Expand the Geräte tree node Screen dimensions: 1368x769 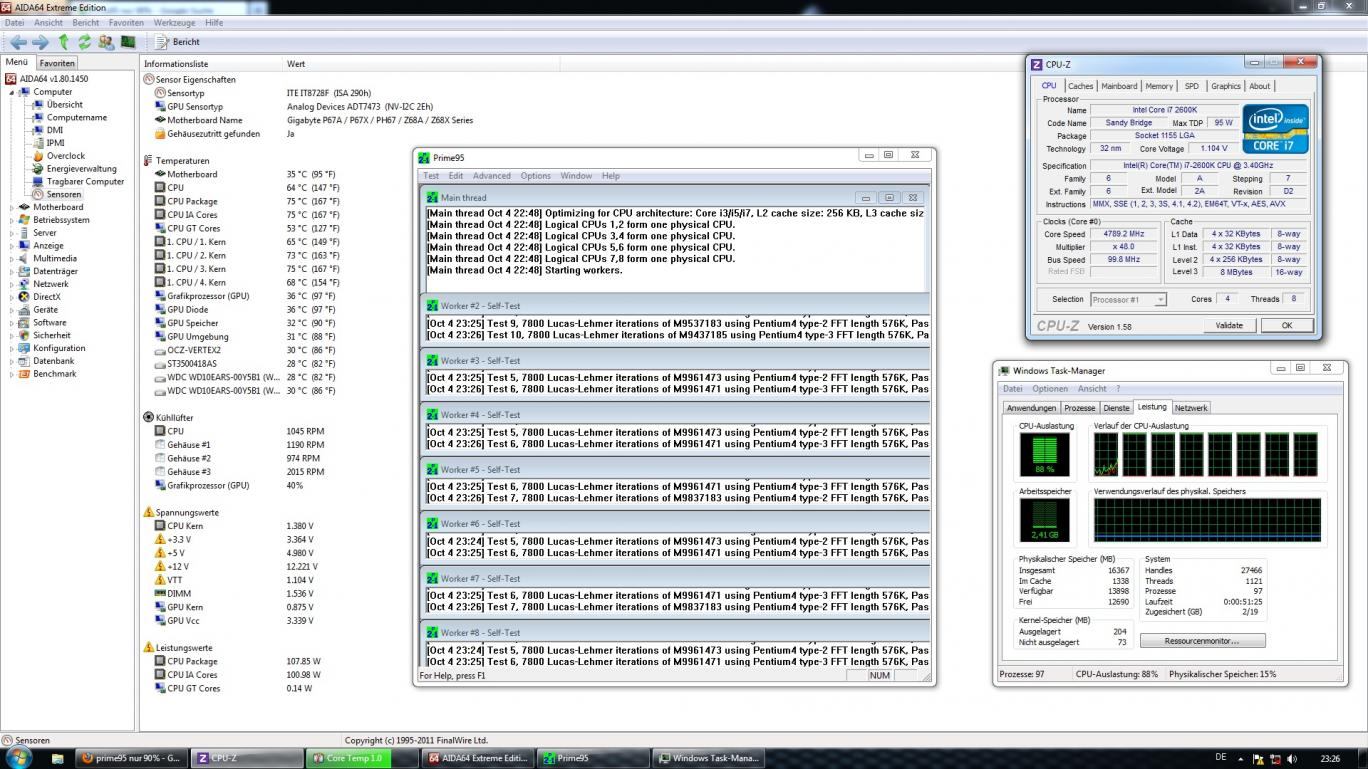[x=13, y=310]
